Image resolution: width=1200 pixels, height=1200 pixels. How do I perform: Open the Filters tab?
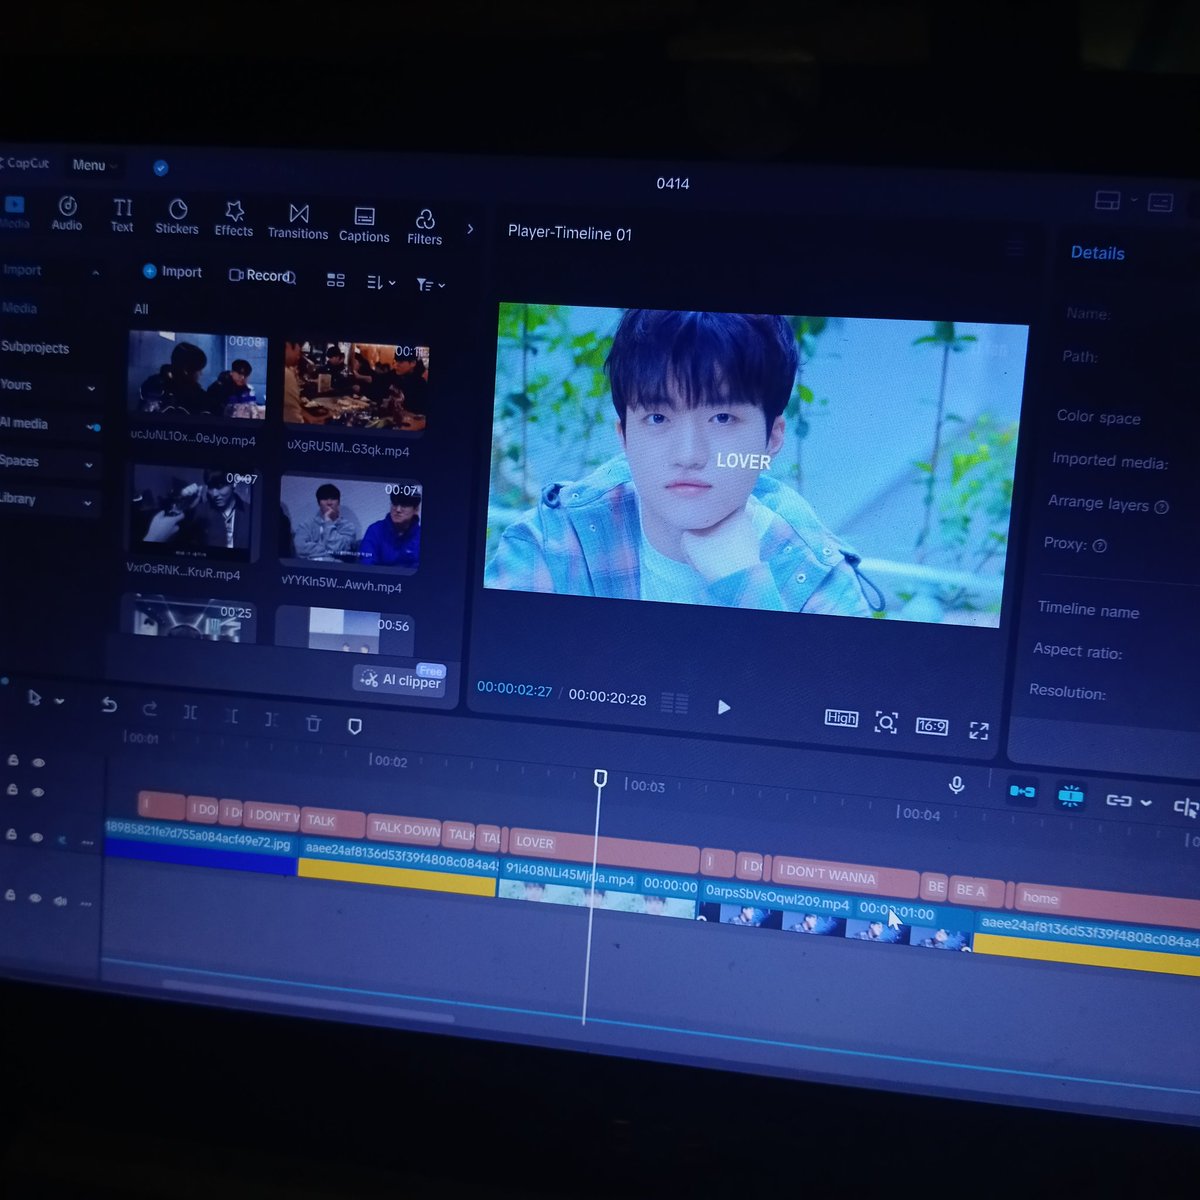425,227
